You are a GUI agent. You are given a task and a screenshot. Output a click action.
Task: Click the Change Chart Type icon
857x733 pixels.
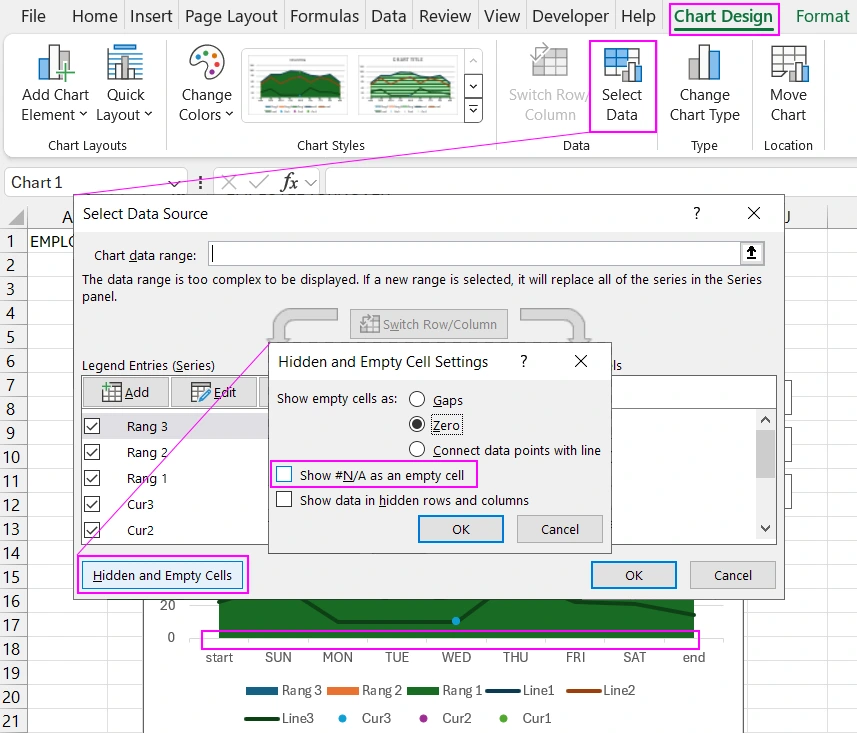click(704, 63)
